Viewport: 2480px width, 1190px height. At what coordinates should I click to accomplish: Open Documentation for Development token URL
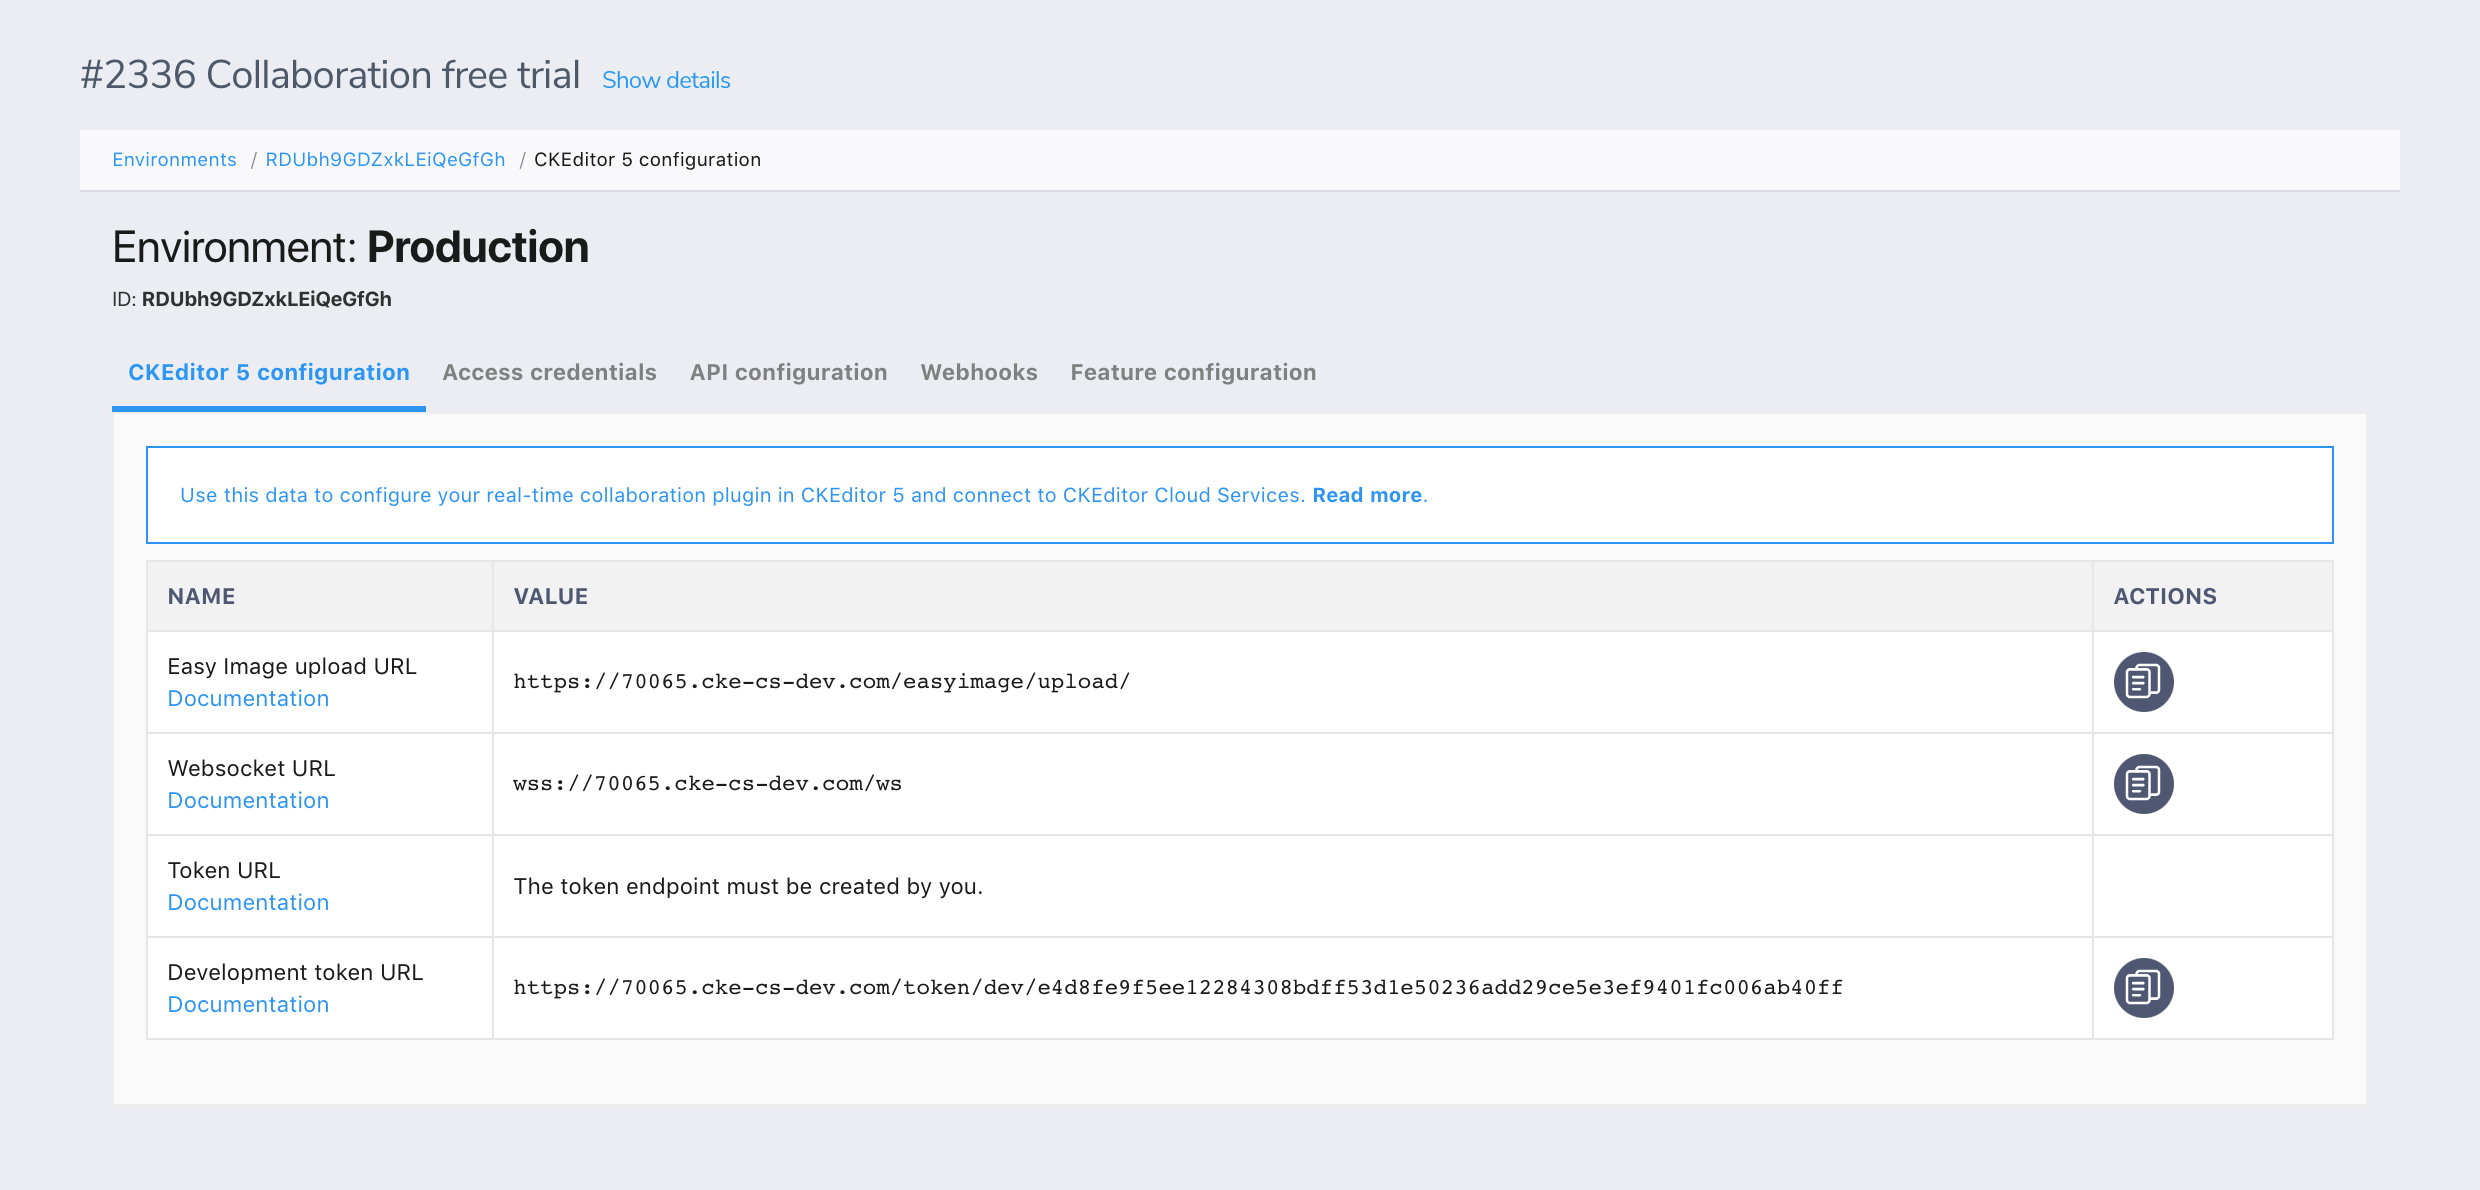pos(247,1004)
